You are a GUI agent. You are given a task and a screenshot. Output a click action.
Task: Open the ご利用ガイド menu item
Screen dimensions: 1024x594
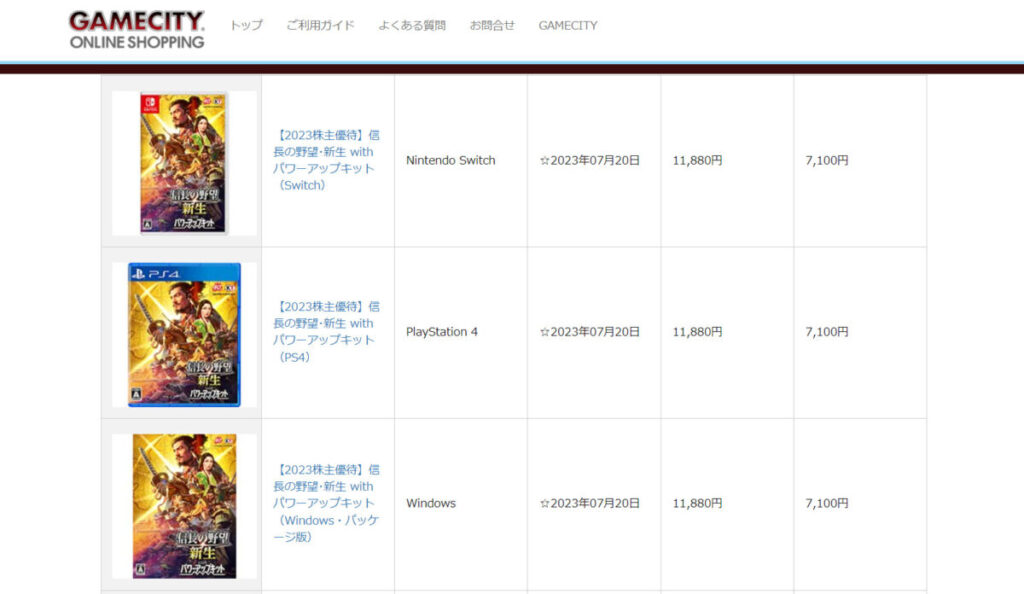coord(320,25)
